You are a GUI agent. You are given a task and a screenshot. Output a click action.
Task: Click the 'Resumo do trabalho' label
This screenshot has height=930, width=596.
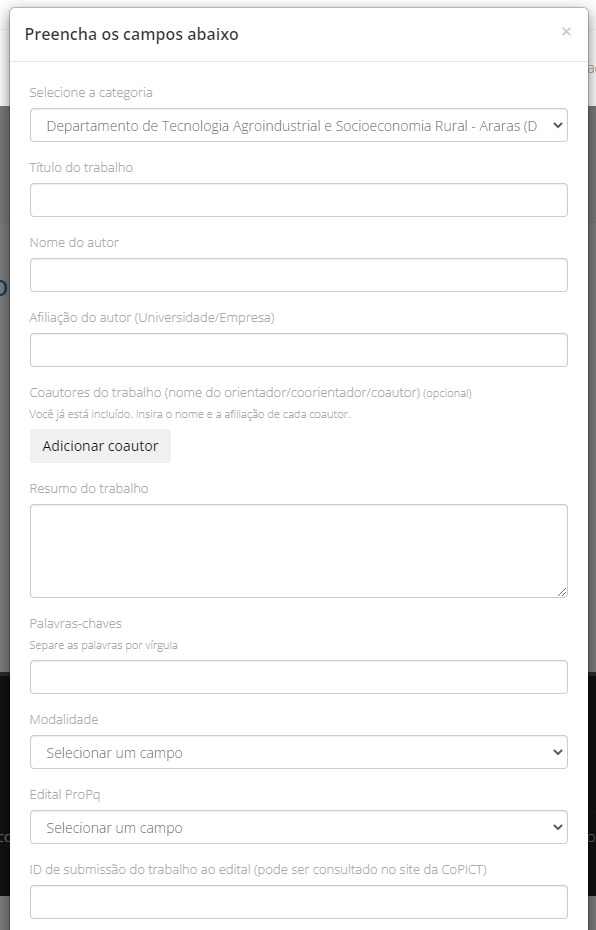pyautogui.click(x=89, y=489)
